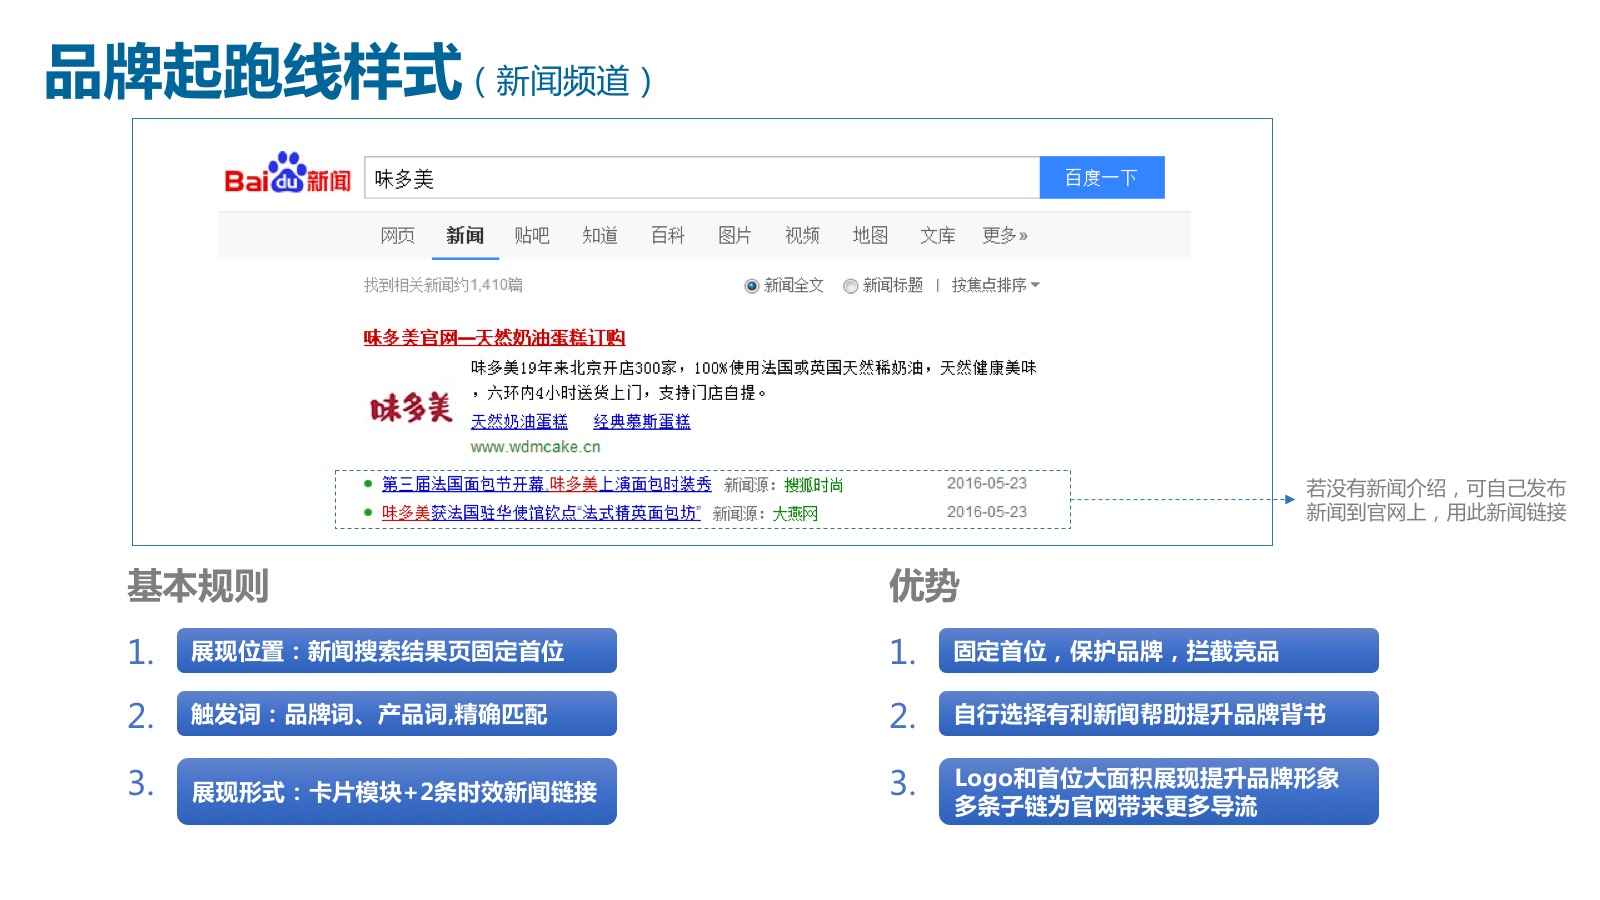Open the 视频 tab
The height and width of the screenshot is (900, 1600).
tap(802, 235)
